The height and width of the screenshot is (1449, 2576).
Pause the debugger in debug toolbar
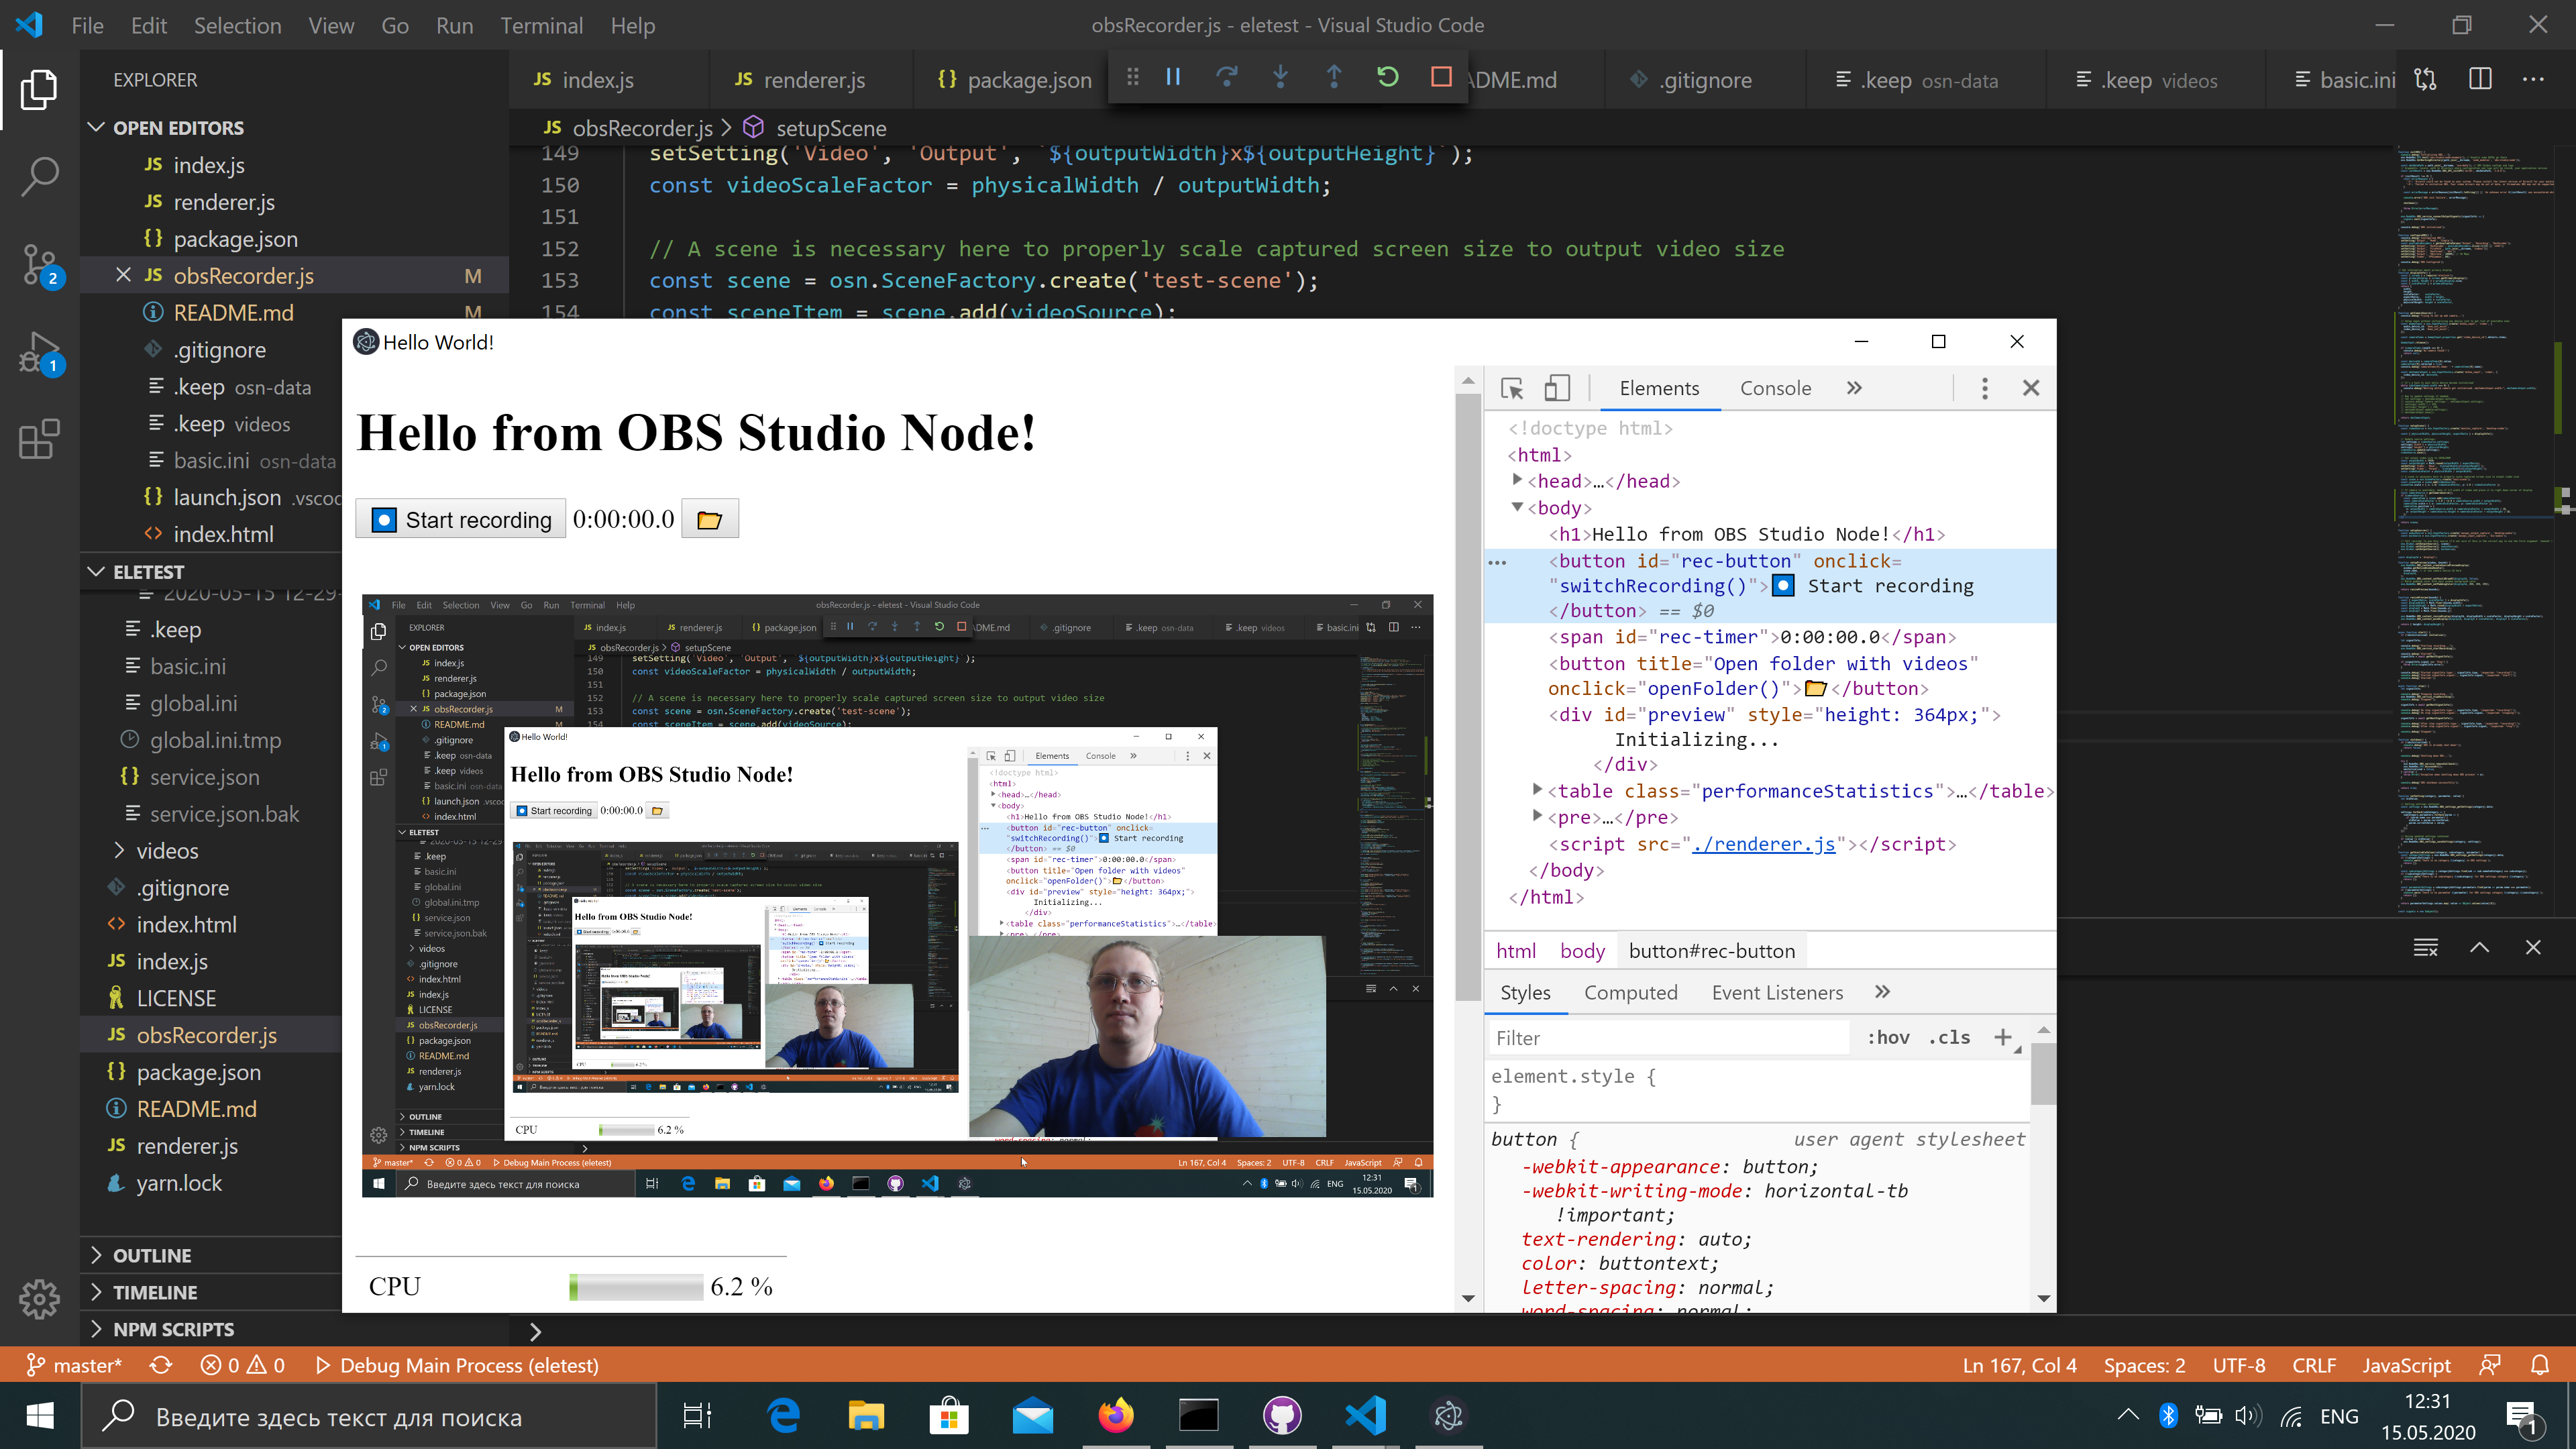tap(1174, 77)
